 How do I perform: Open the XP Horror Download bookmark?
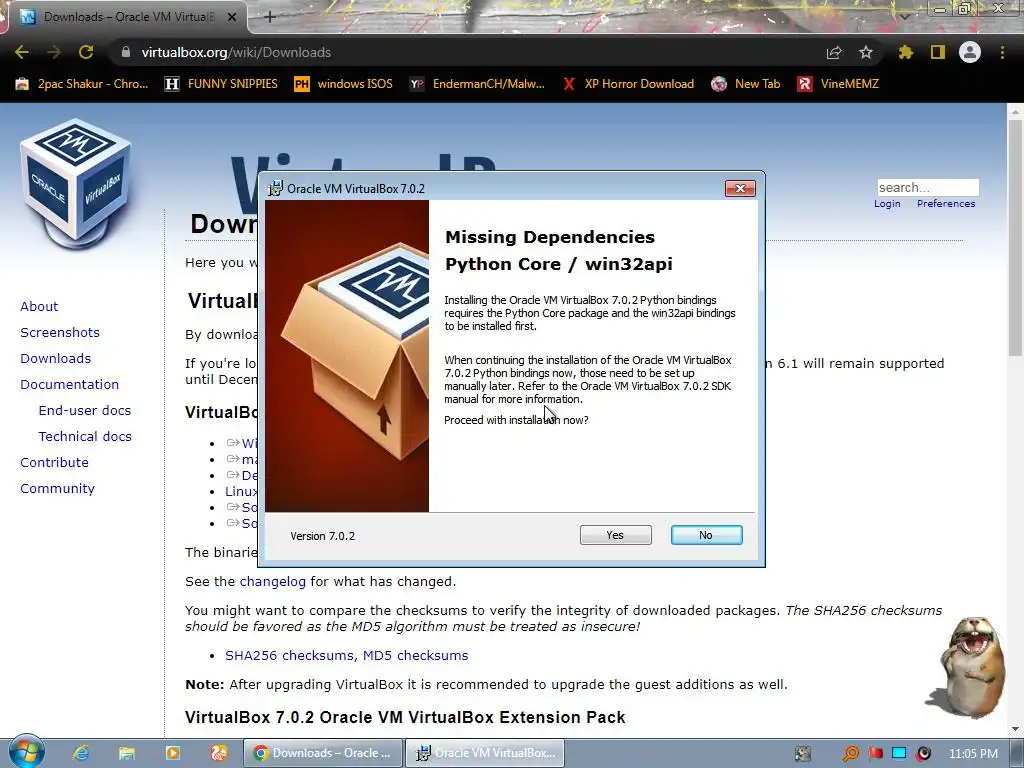pyautogui.click(x=628, y=84)
